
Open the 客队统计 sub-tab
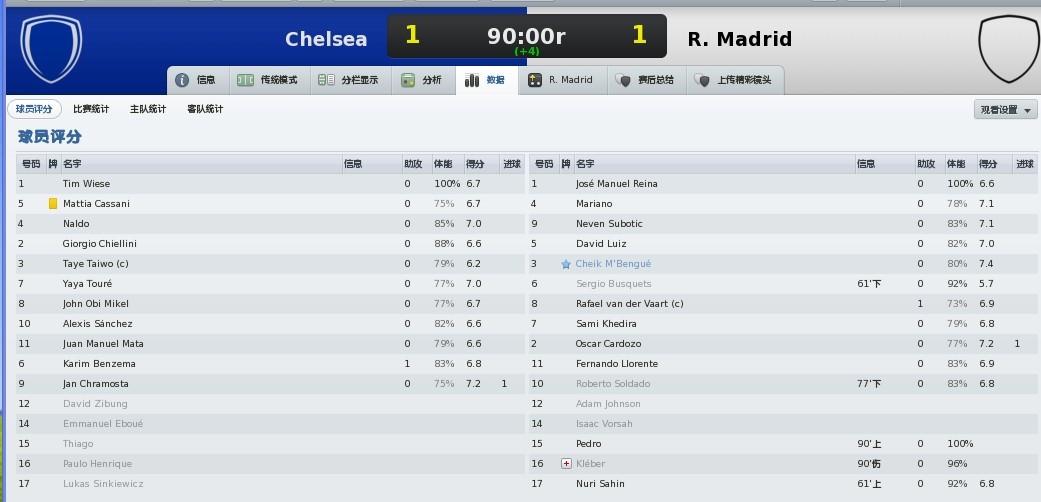pos(204,109)
